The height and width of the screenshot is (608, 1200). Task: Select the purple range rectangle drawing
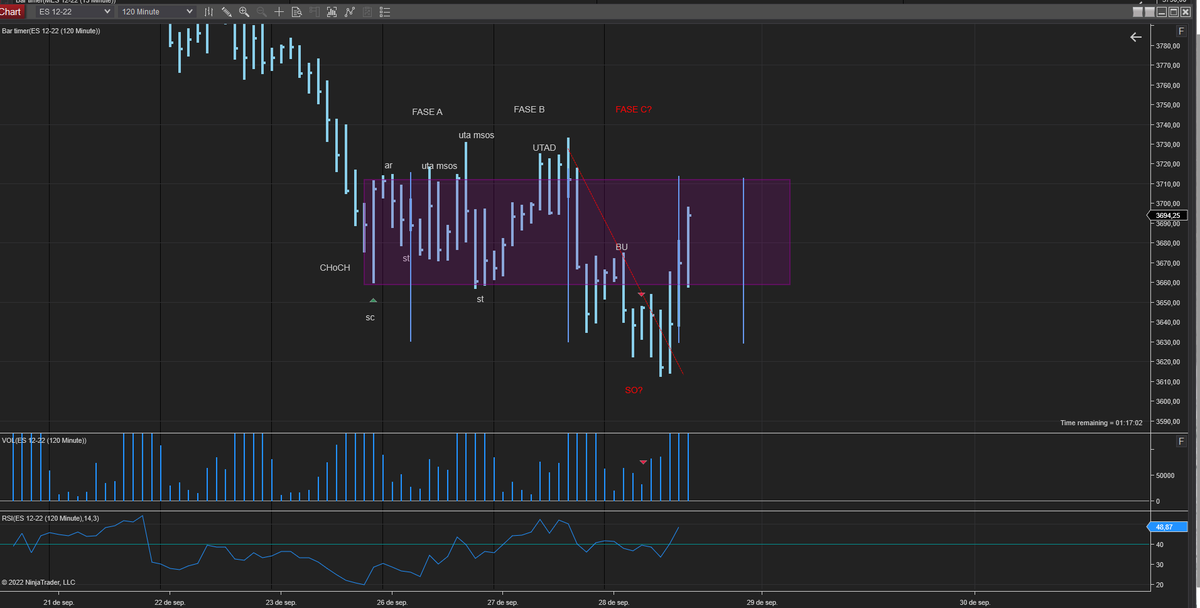576,232
